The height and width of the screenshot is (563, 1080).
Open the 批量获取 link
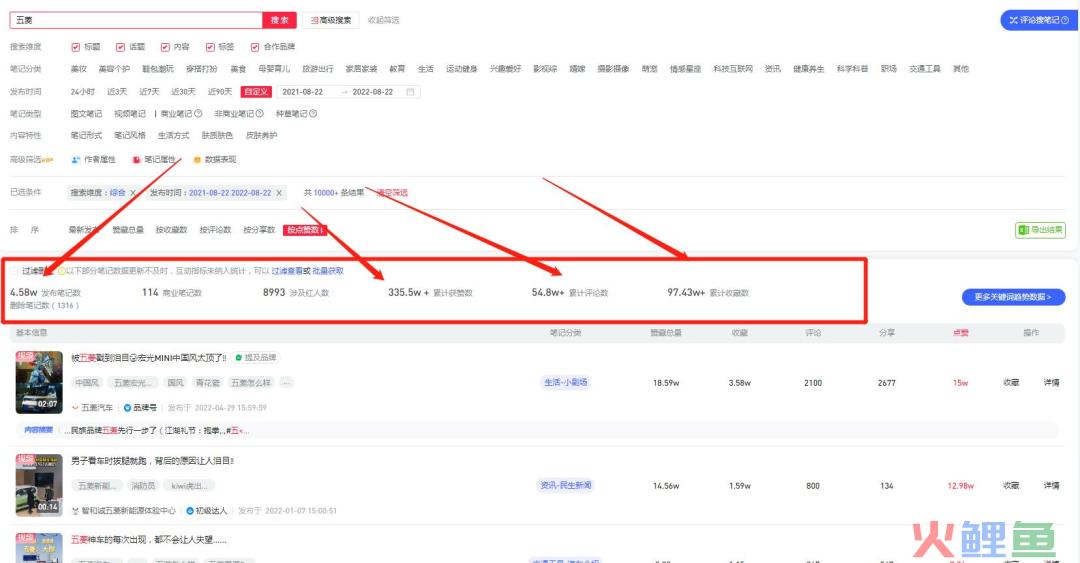328,271
